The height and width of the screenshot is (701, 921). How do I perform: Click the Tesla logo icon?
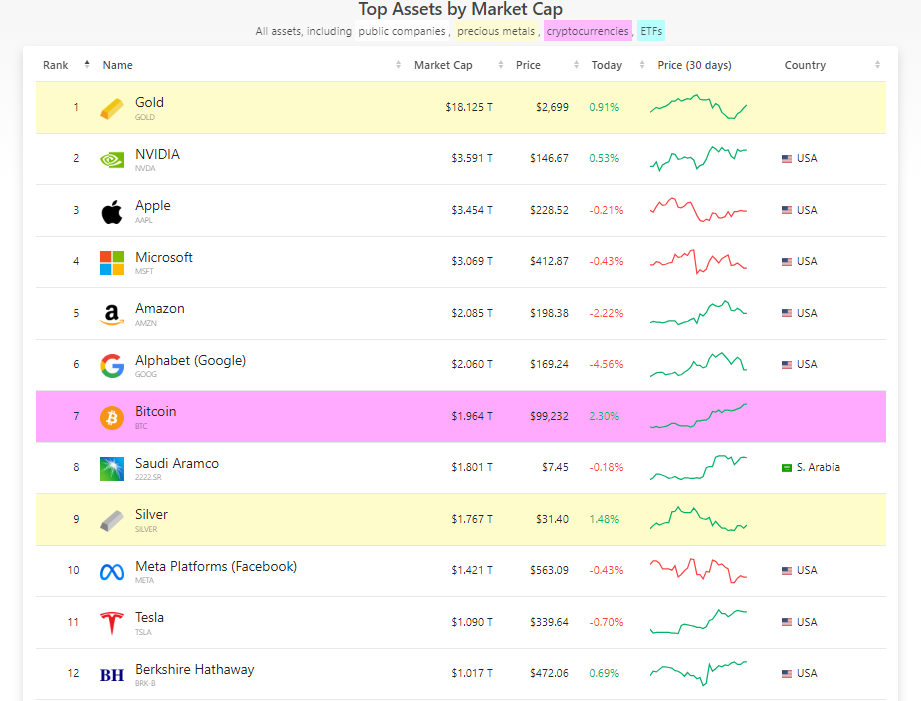tap(112, 623)
